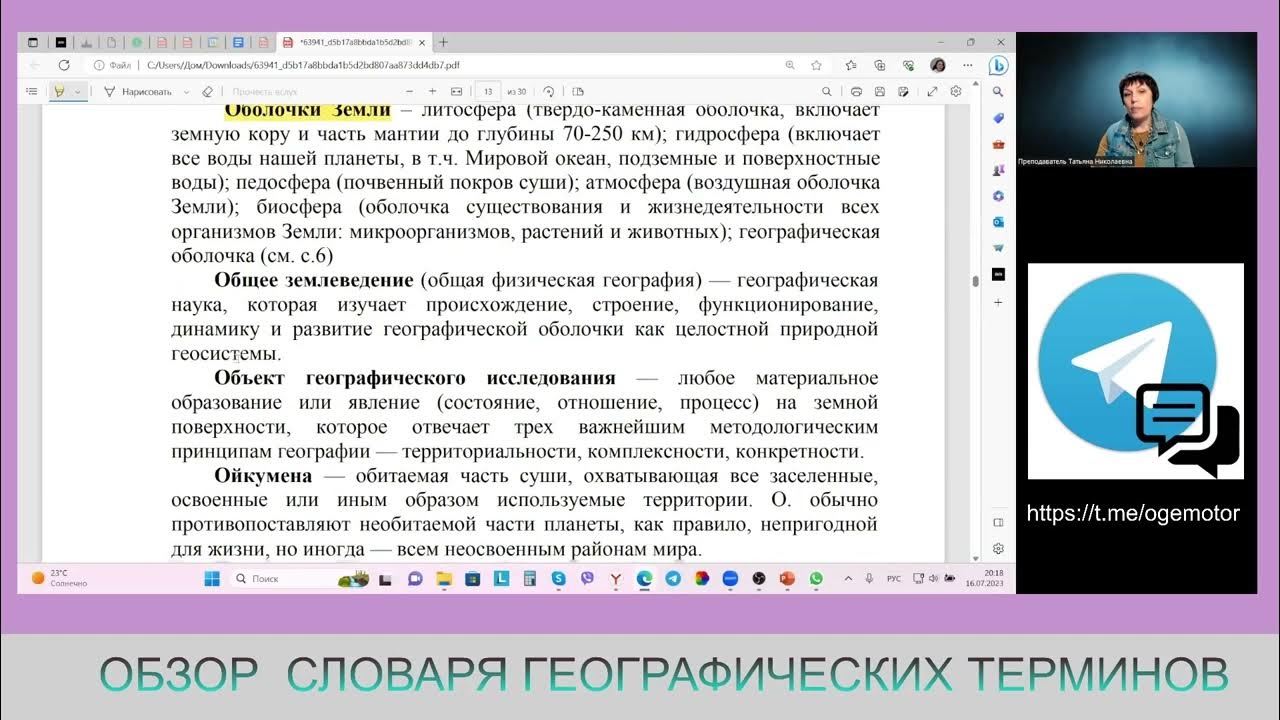Image resolution: width=1280 pixels, height=720 pixels.
Task: Open Outlook in the Edge sidebar
Action: click(998, 222)
